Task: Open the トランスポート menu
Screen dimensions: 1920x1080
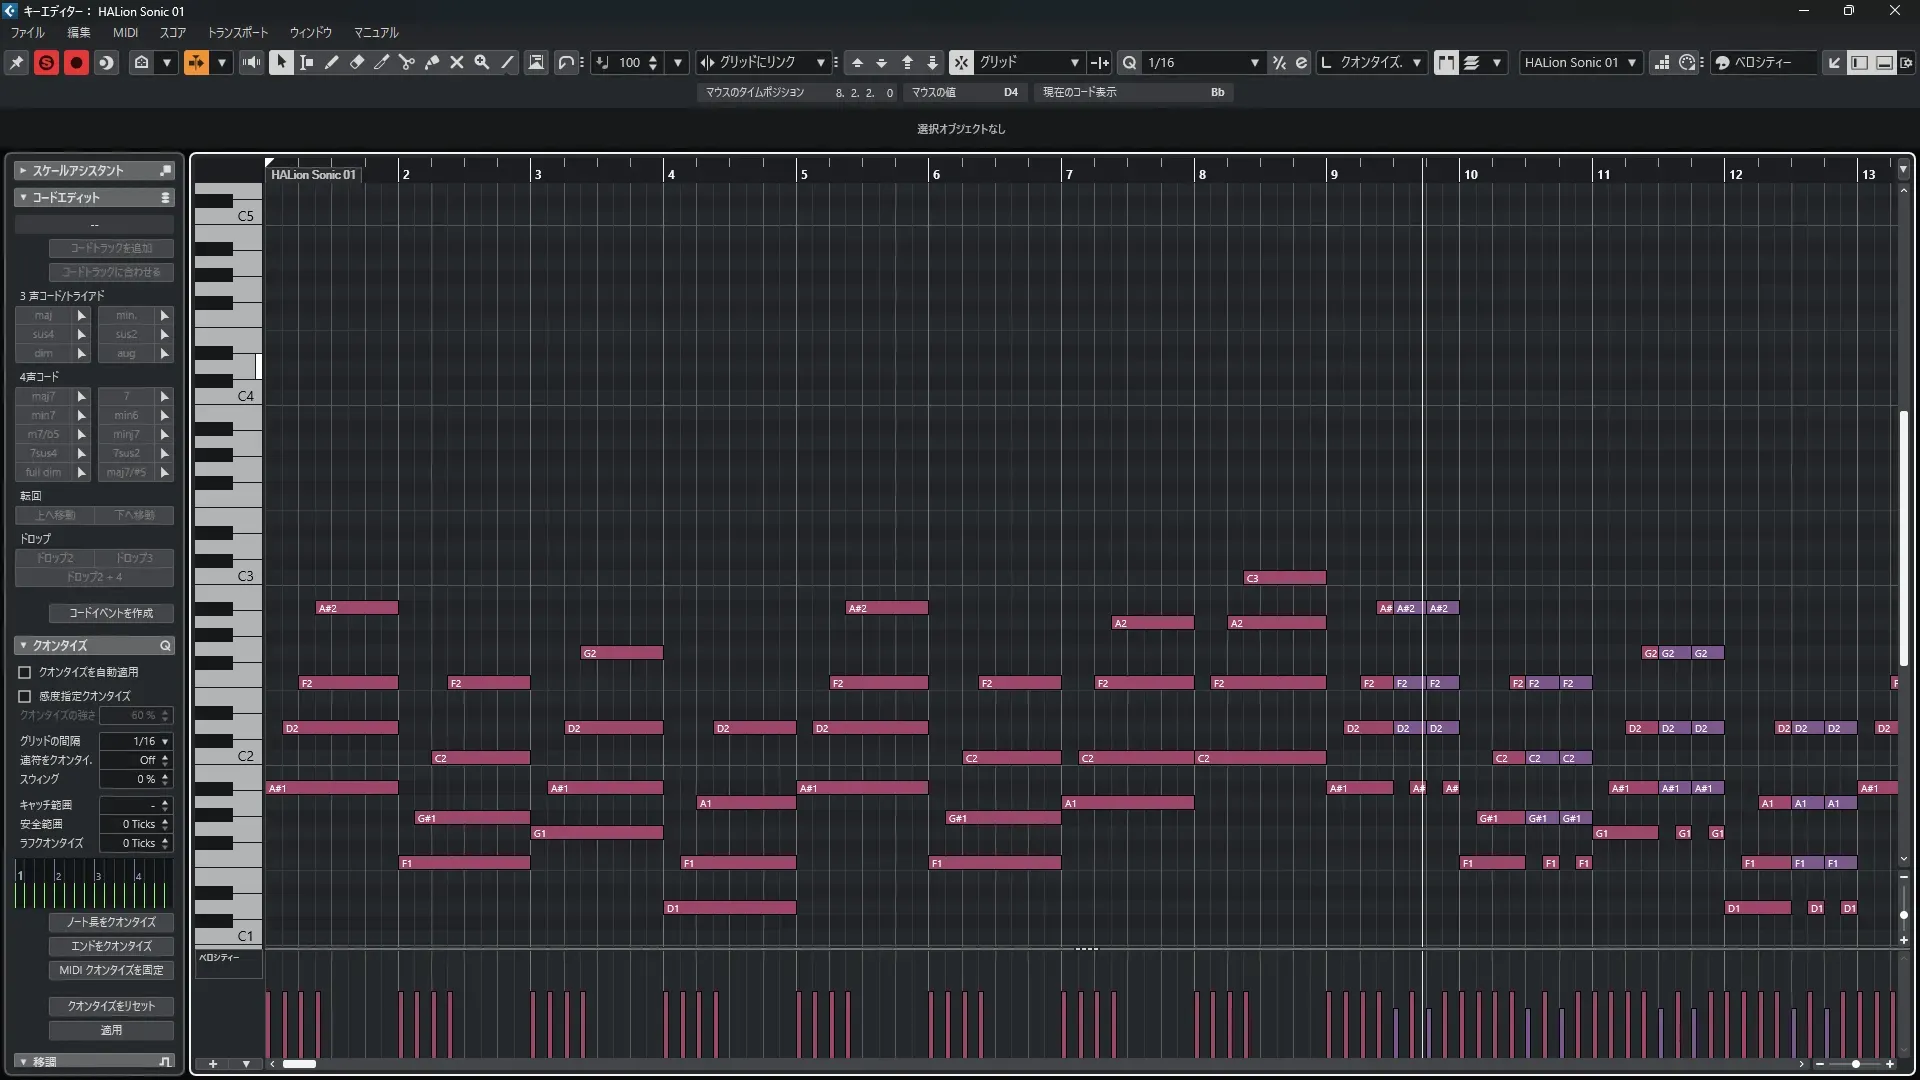Action: coord(237,32)
